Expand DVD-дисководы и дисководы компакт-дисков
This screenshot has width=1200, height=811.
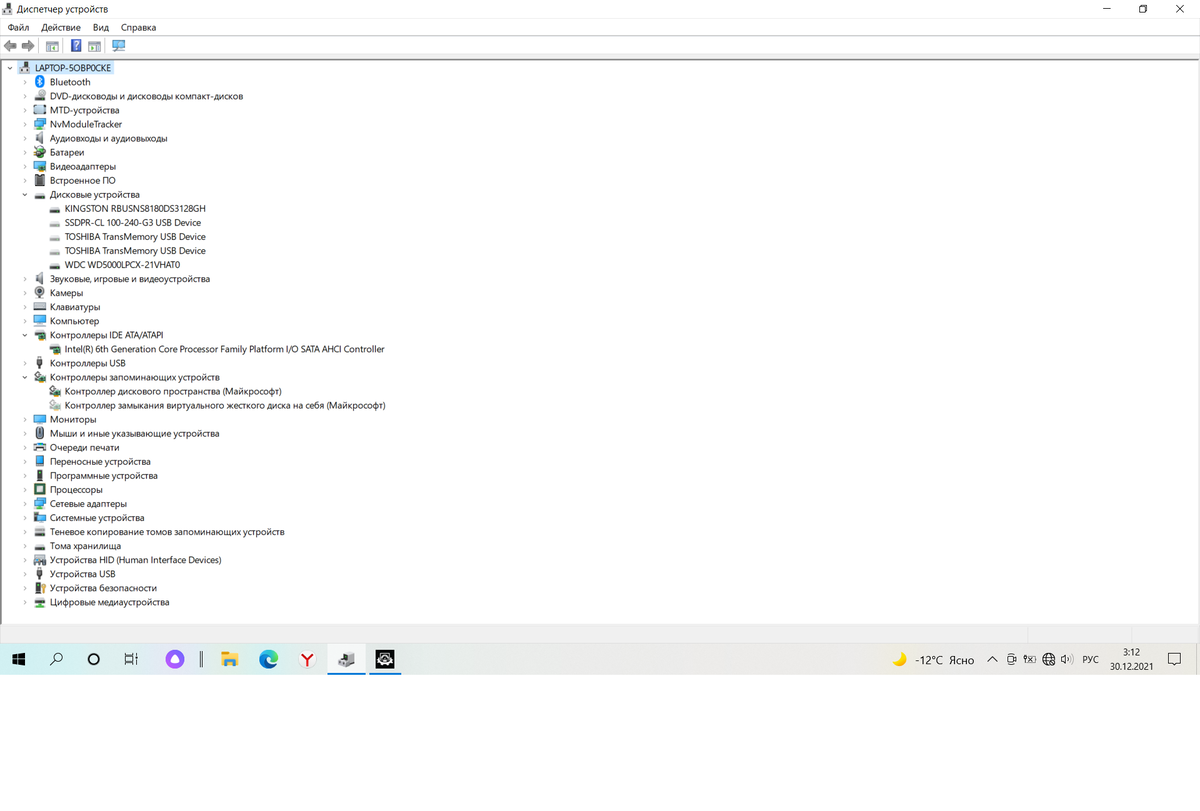point(25,96)
